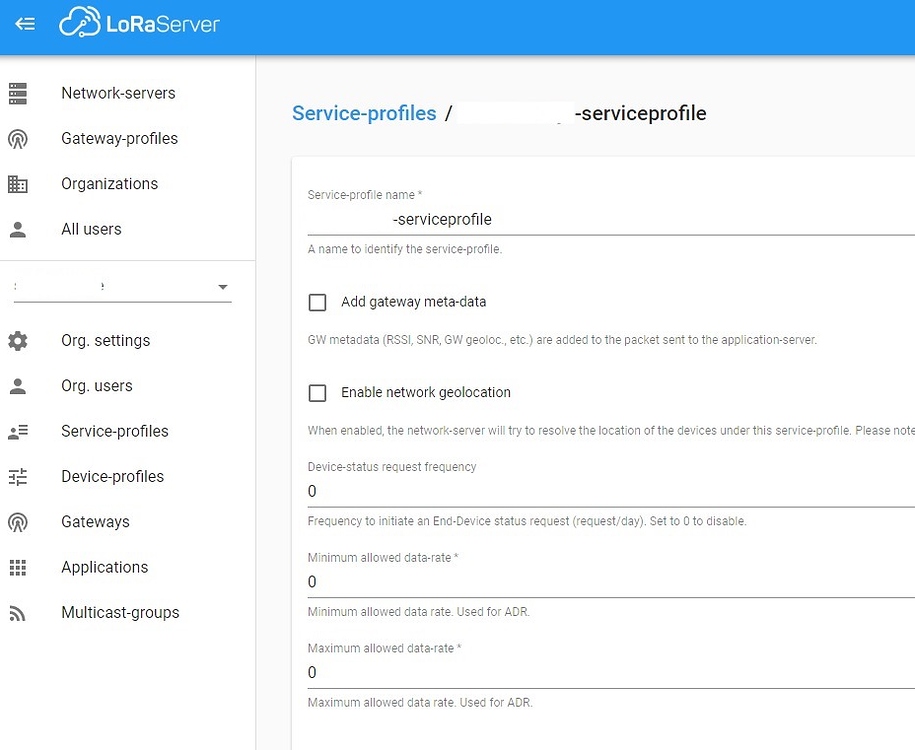Select the Network-servers sidebar icon
The height and width of the screenshot is (750, 915).
19,93
